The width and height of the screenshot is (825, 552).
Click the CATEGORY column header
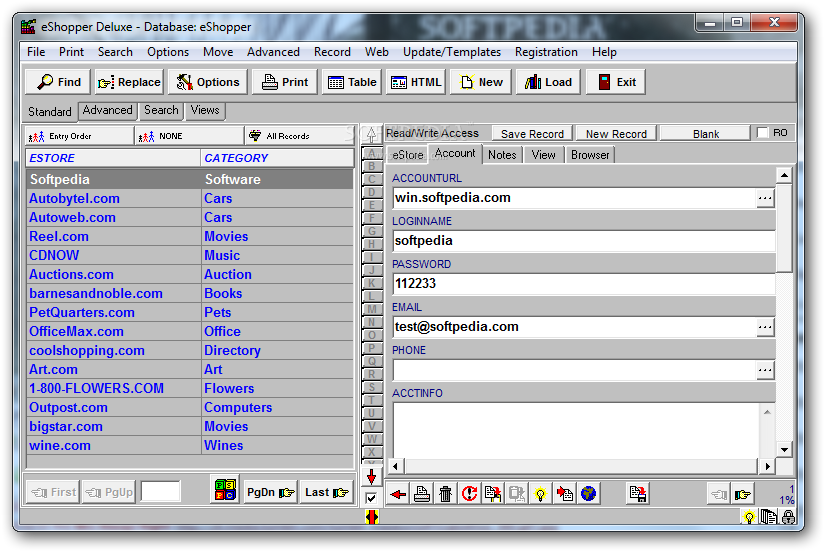coord(277,158)
